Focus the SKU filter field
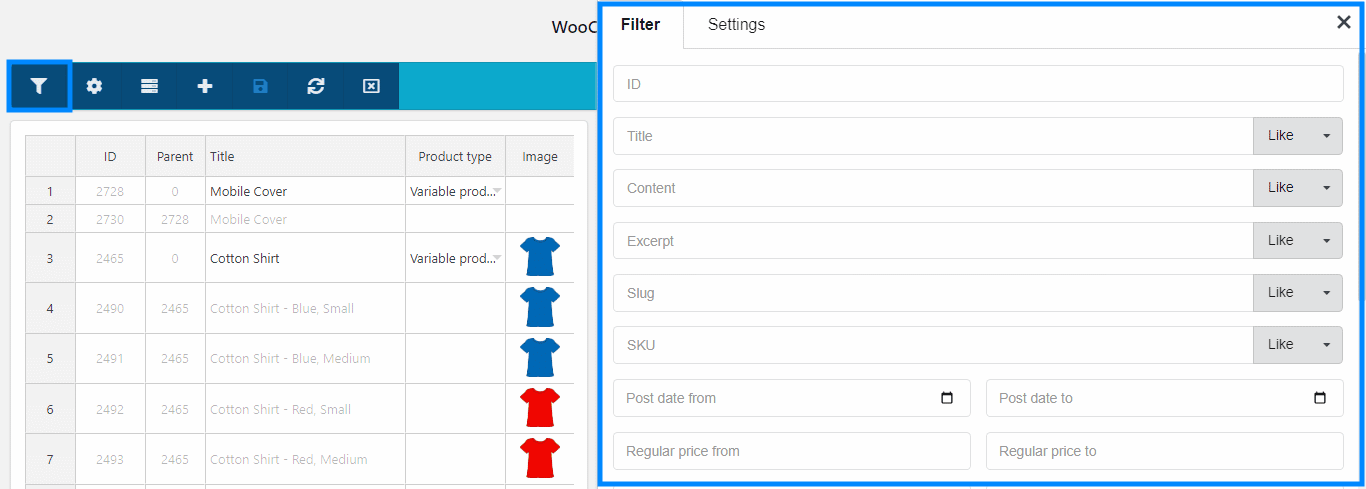The height and width of the screenshot is (489, 1366). click(x=933, y=345)
